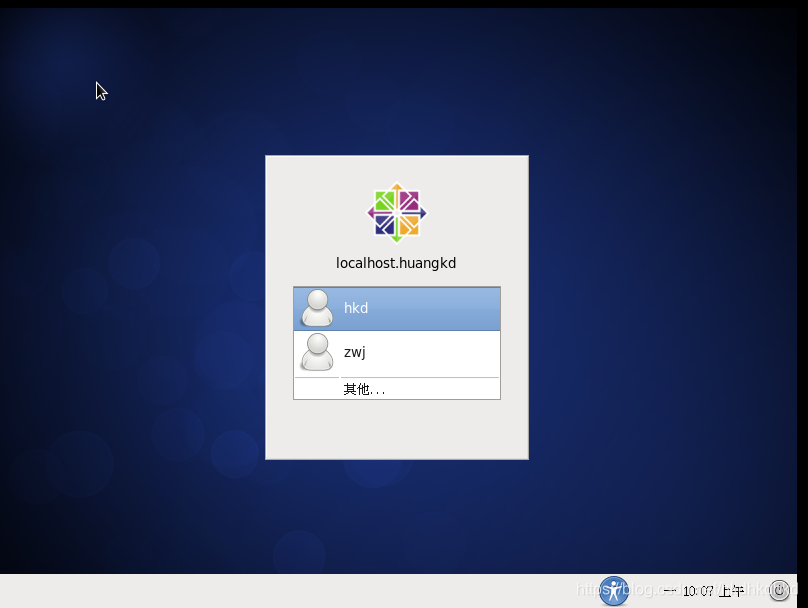Click the zwj user avatar icon
808x608 pixels.
[317, 352]
